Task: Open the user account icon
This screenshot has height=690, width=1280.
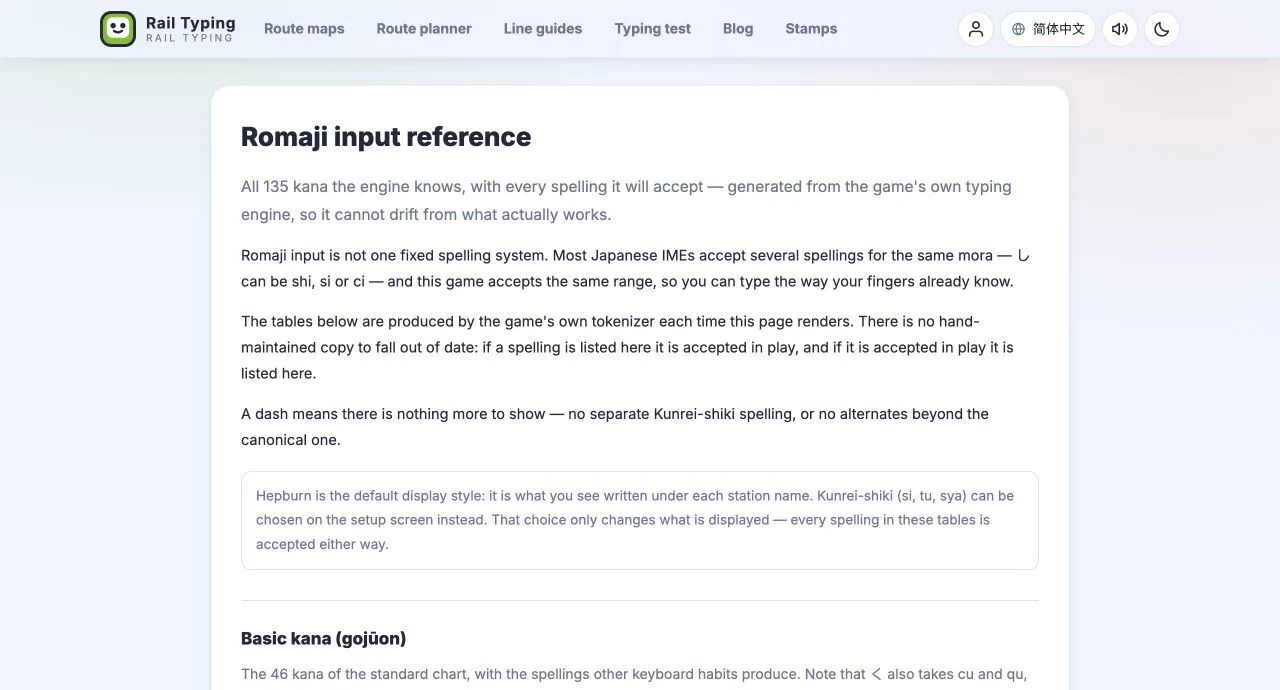Action: tap(976, 29)
